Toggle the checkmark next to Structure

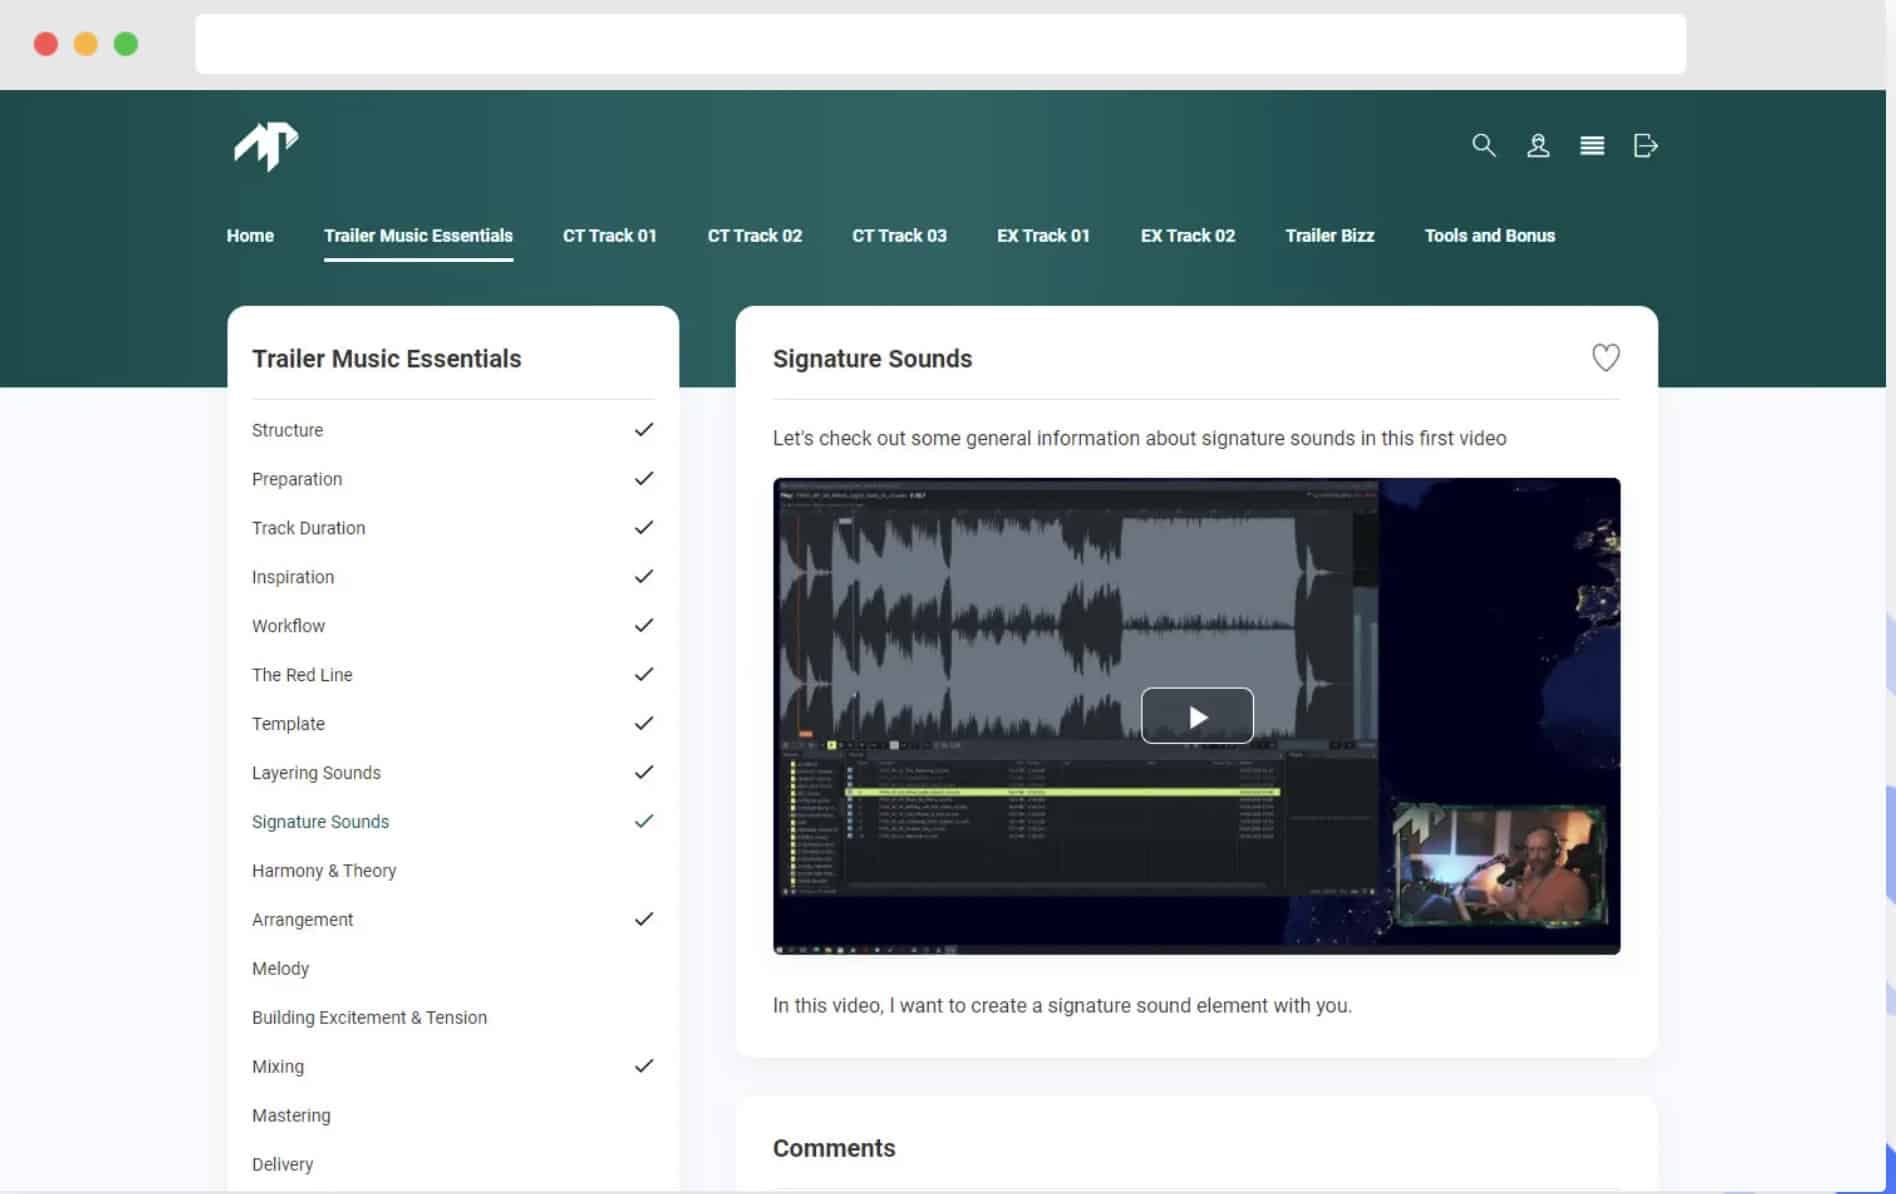pos(643,429)
